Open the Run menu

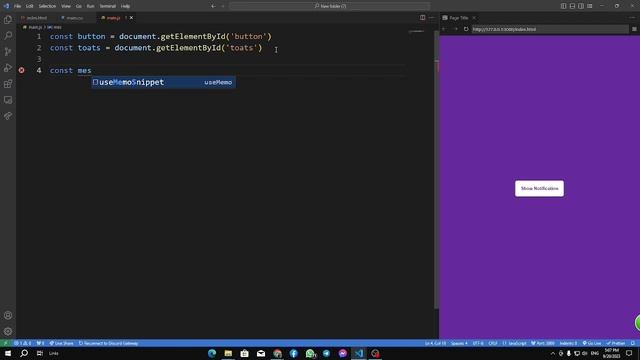90,6
